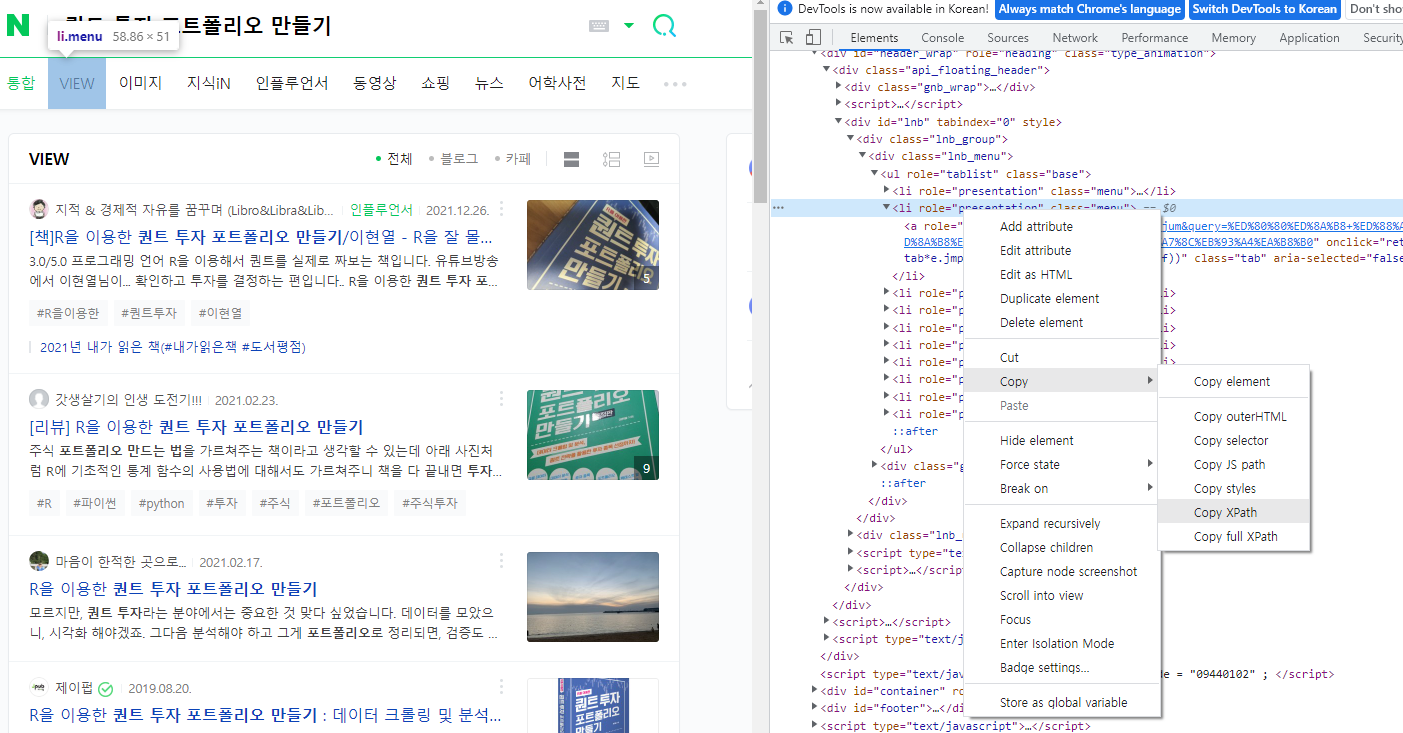This screenshot has height=733, width=1403.
Task: Open Force state submenu in context menu
Action: (1061, 464)
